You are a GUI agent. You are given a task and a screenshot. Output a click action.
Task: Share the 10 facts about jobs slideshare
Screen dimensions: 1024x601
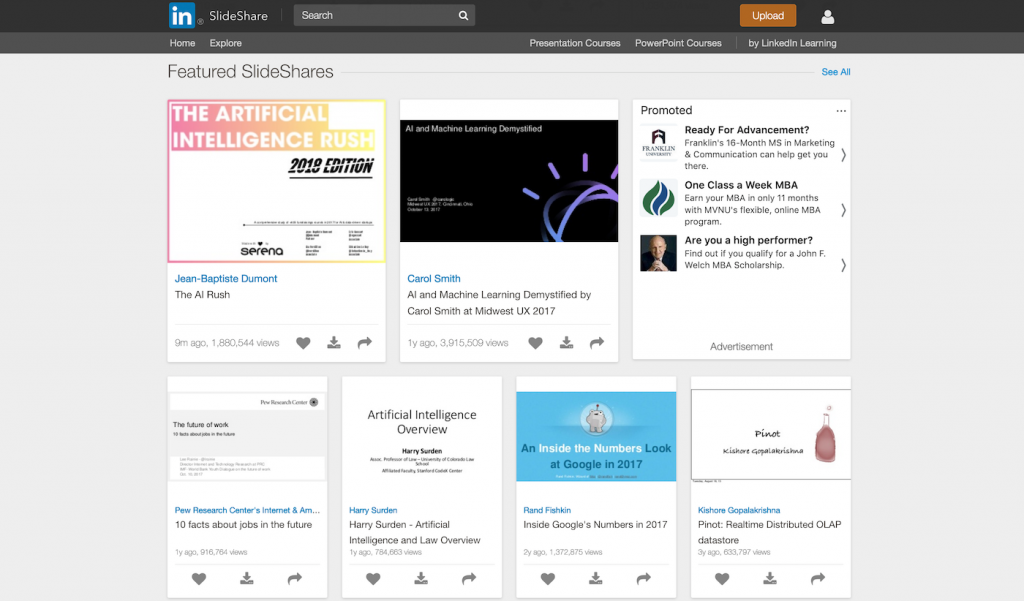click(295, 578)
